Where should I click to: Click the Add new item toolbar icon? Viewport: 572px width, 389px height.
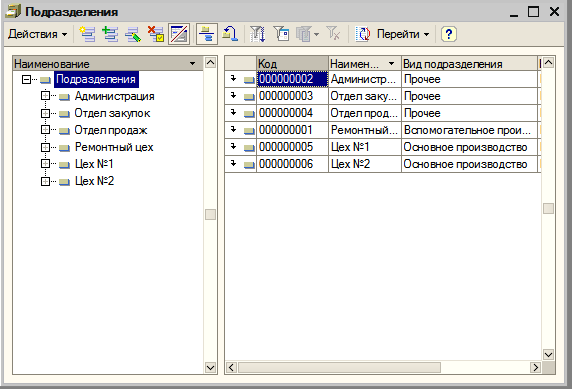87,34
